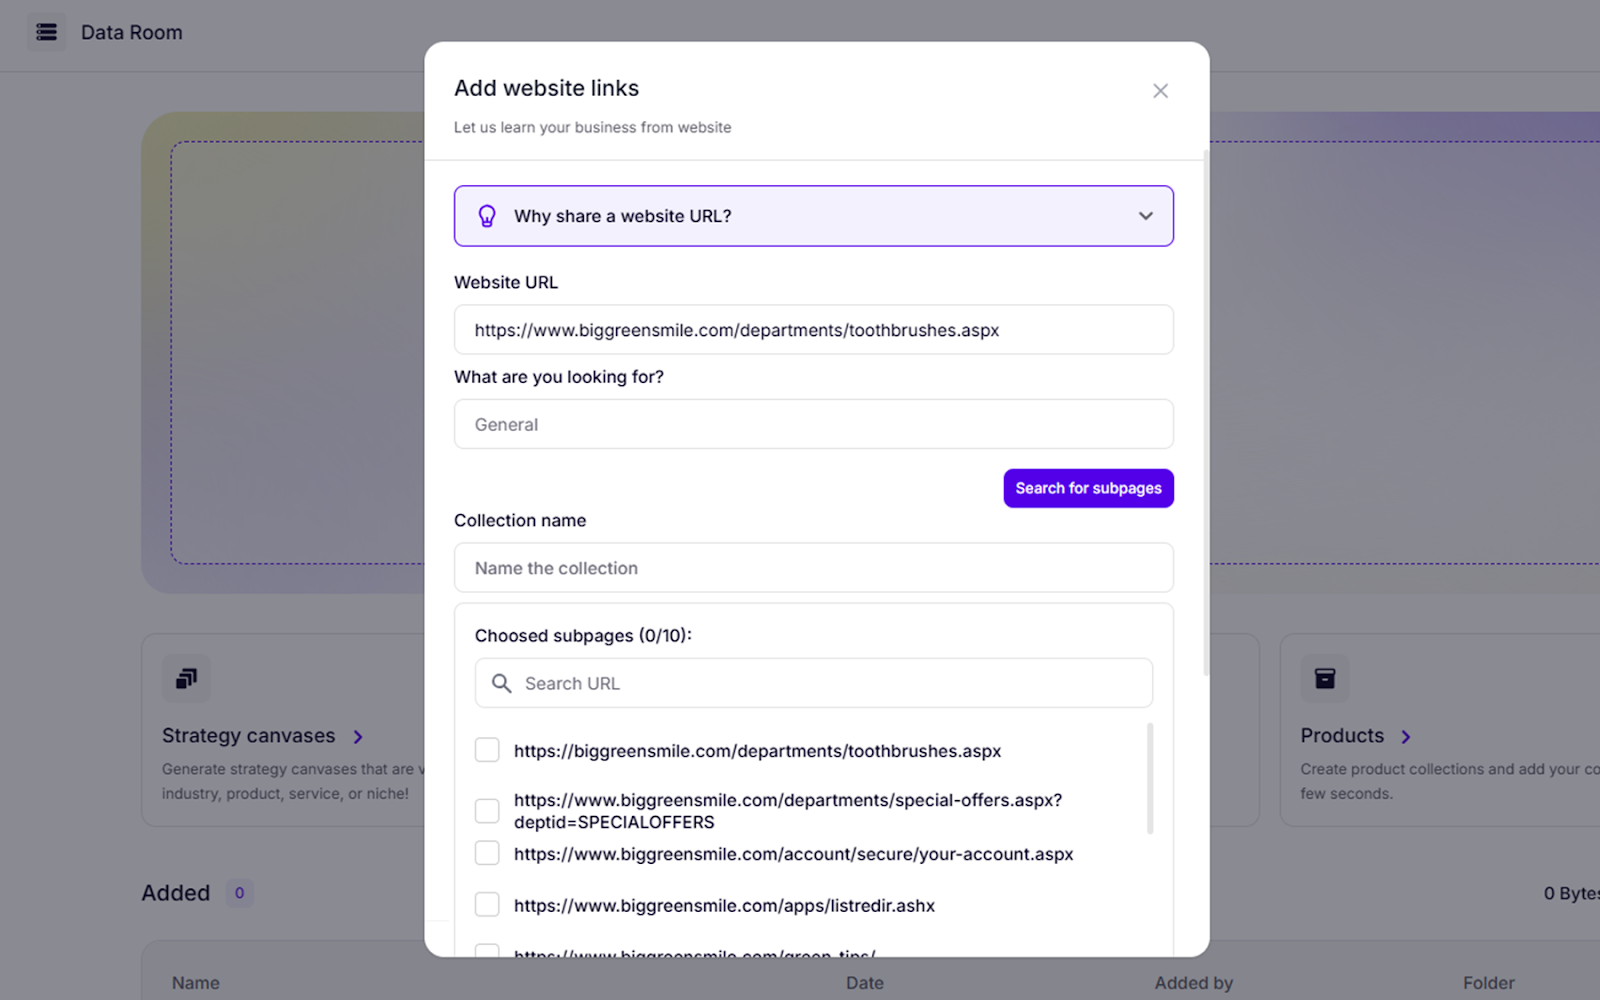Image resolution: width=1600 pixels, height=1000 pixels.
Task: Click the Name the collection field
Action: pyautogui.click(x=813, y=567)
